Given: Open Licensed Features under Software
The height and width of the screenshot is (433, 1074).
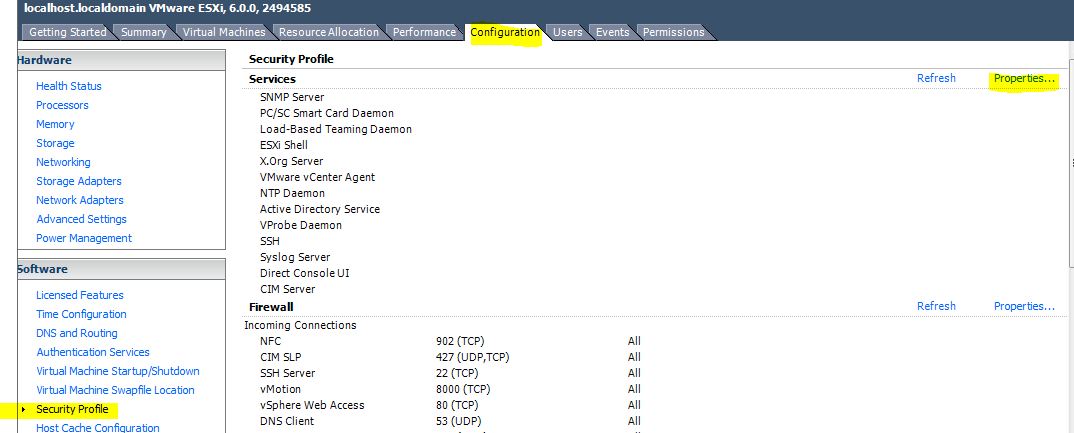Looking at the screenshot, I should click(x=79, y=295).
